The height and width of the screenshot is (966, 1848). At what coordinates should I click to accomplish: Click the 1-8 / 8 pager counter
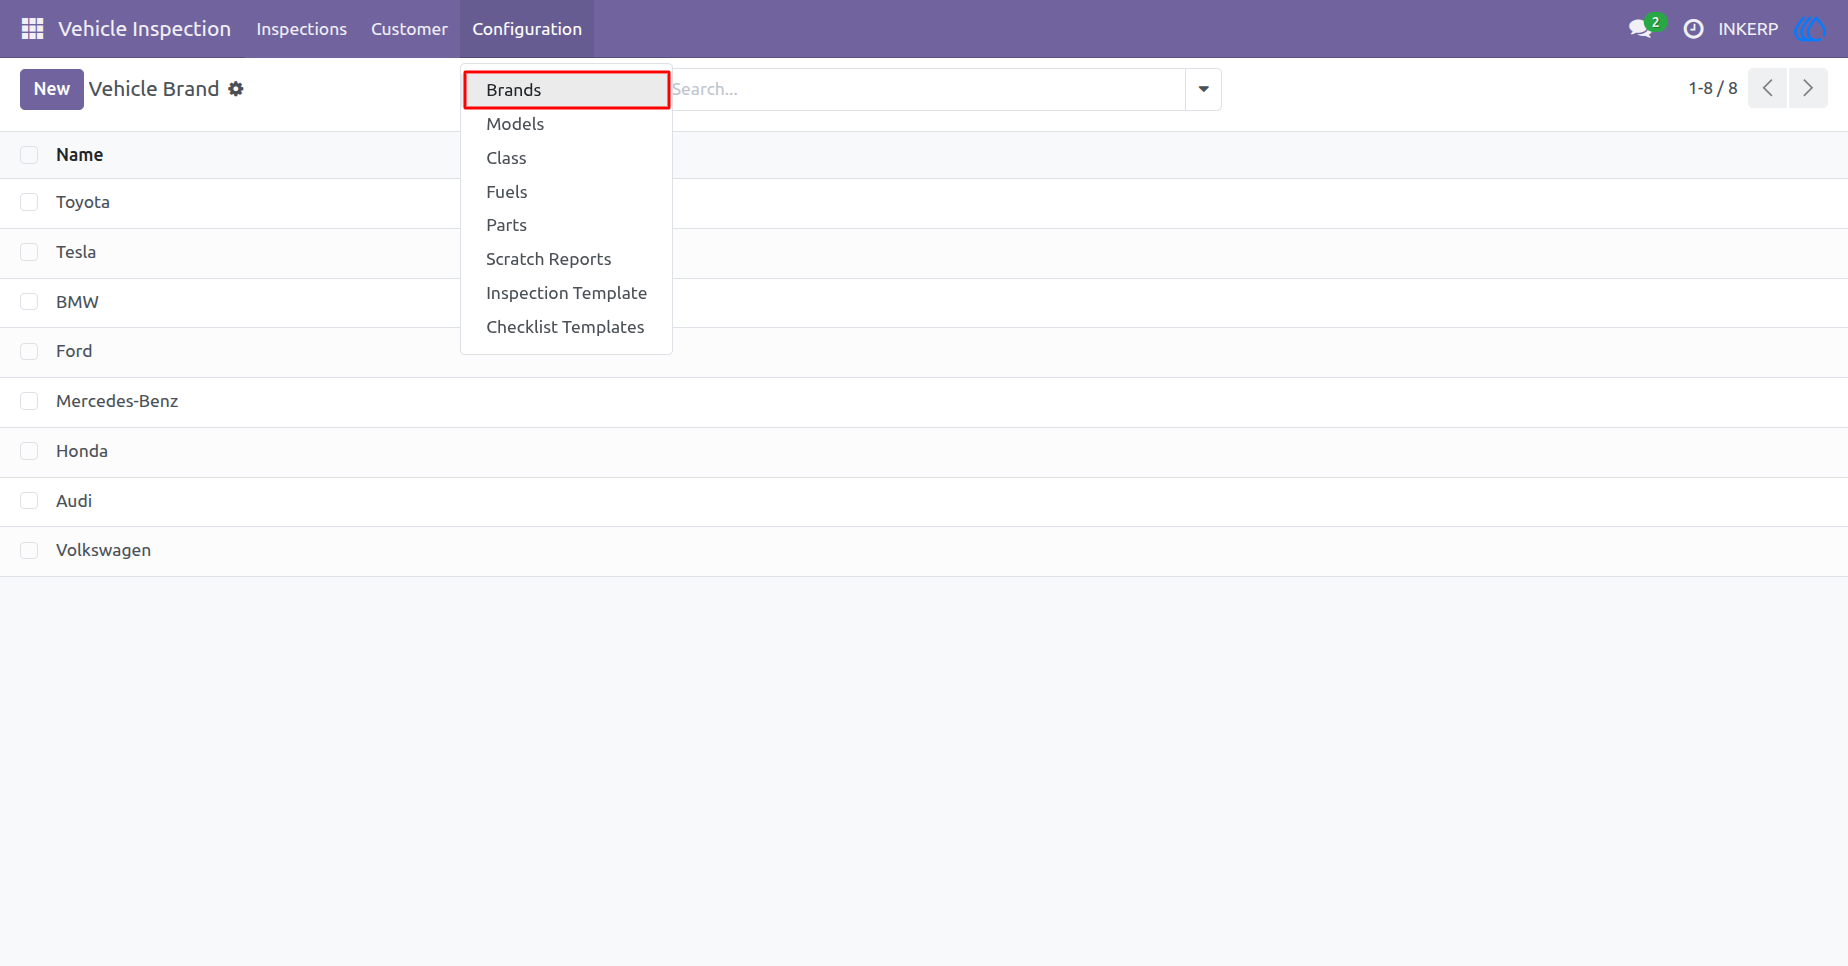tap(1713, 88)
